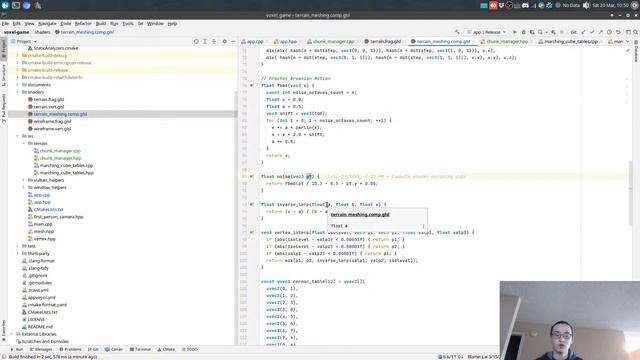Collapse the shaders folder
640x360 pixels.
[18, 92]
